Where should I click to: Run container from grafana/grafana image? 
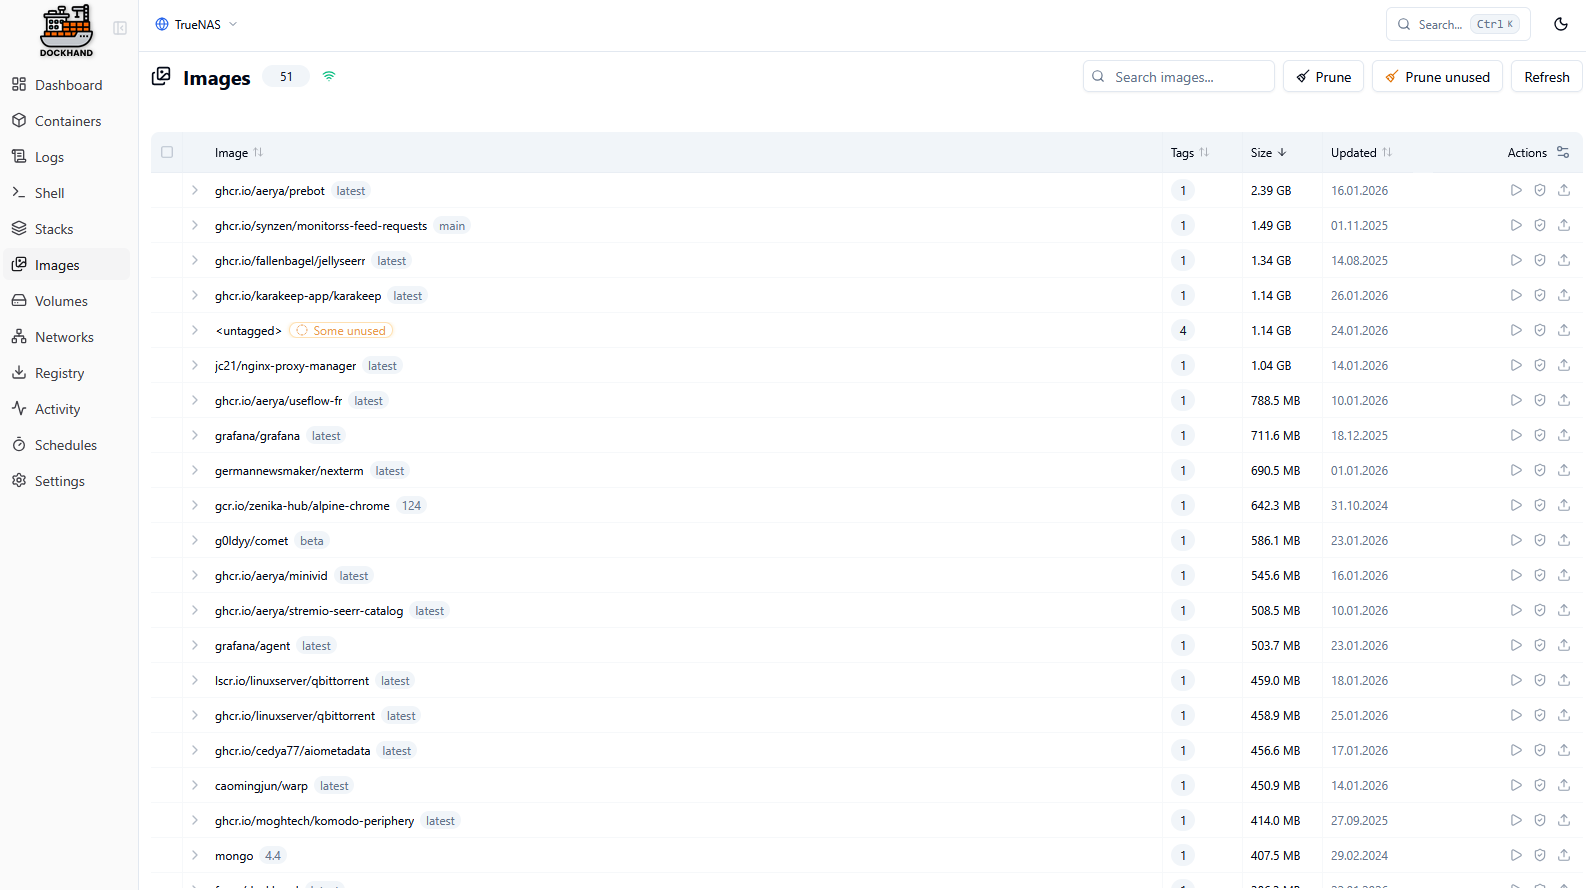point(1516,435)
